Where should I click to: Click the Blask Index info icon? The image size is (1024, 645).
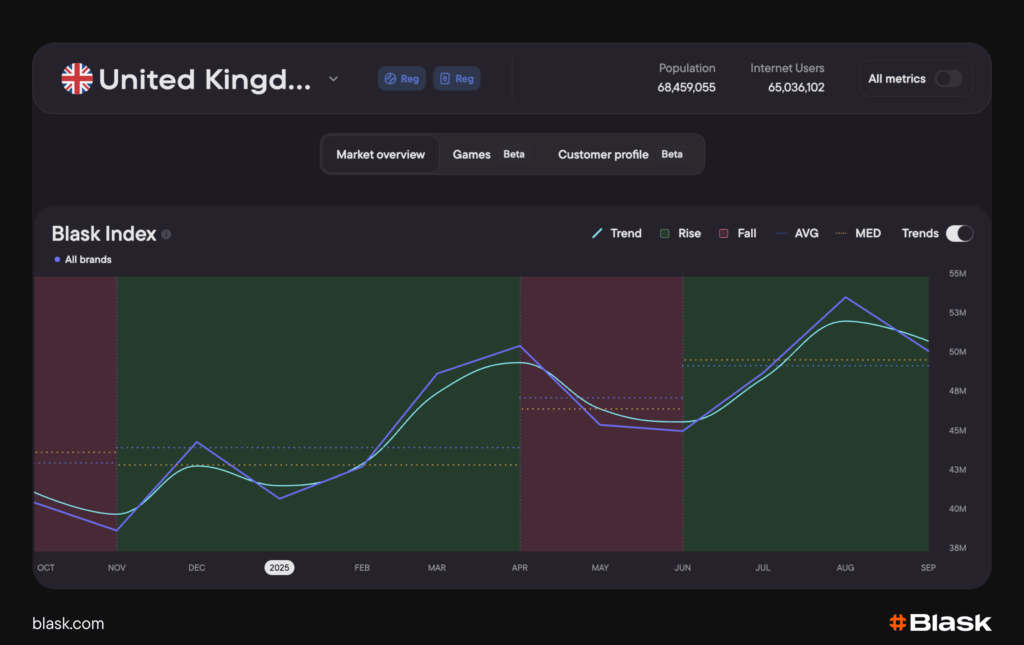[x=166, y=235]
